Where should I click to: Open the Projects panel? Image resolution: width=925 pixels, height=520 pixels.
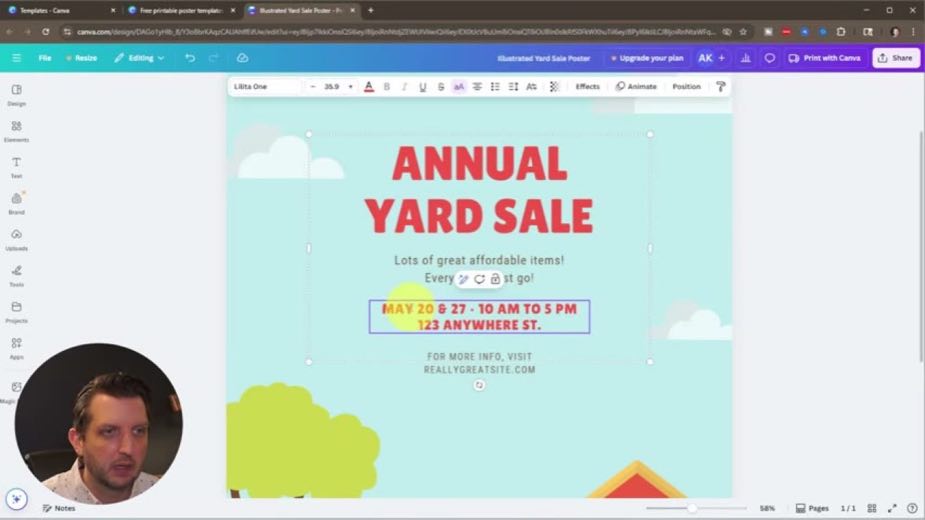tap(17, 312)
